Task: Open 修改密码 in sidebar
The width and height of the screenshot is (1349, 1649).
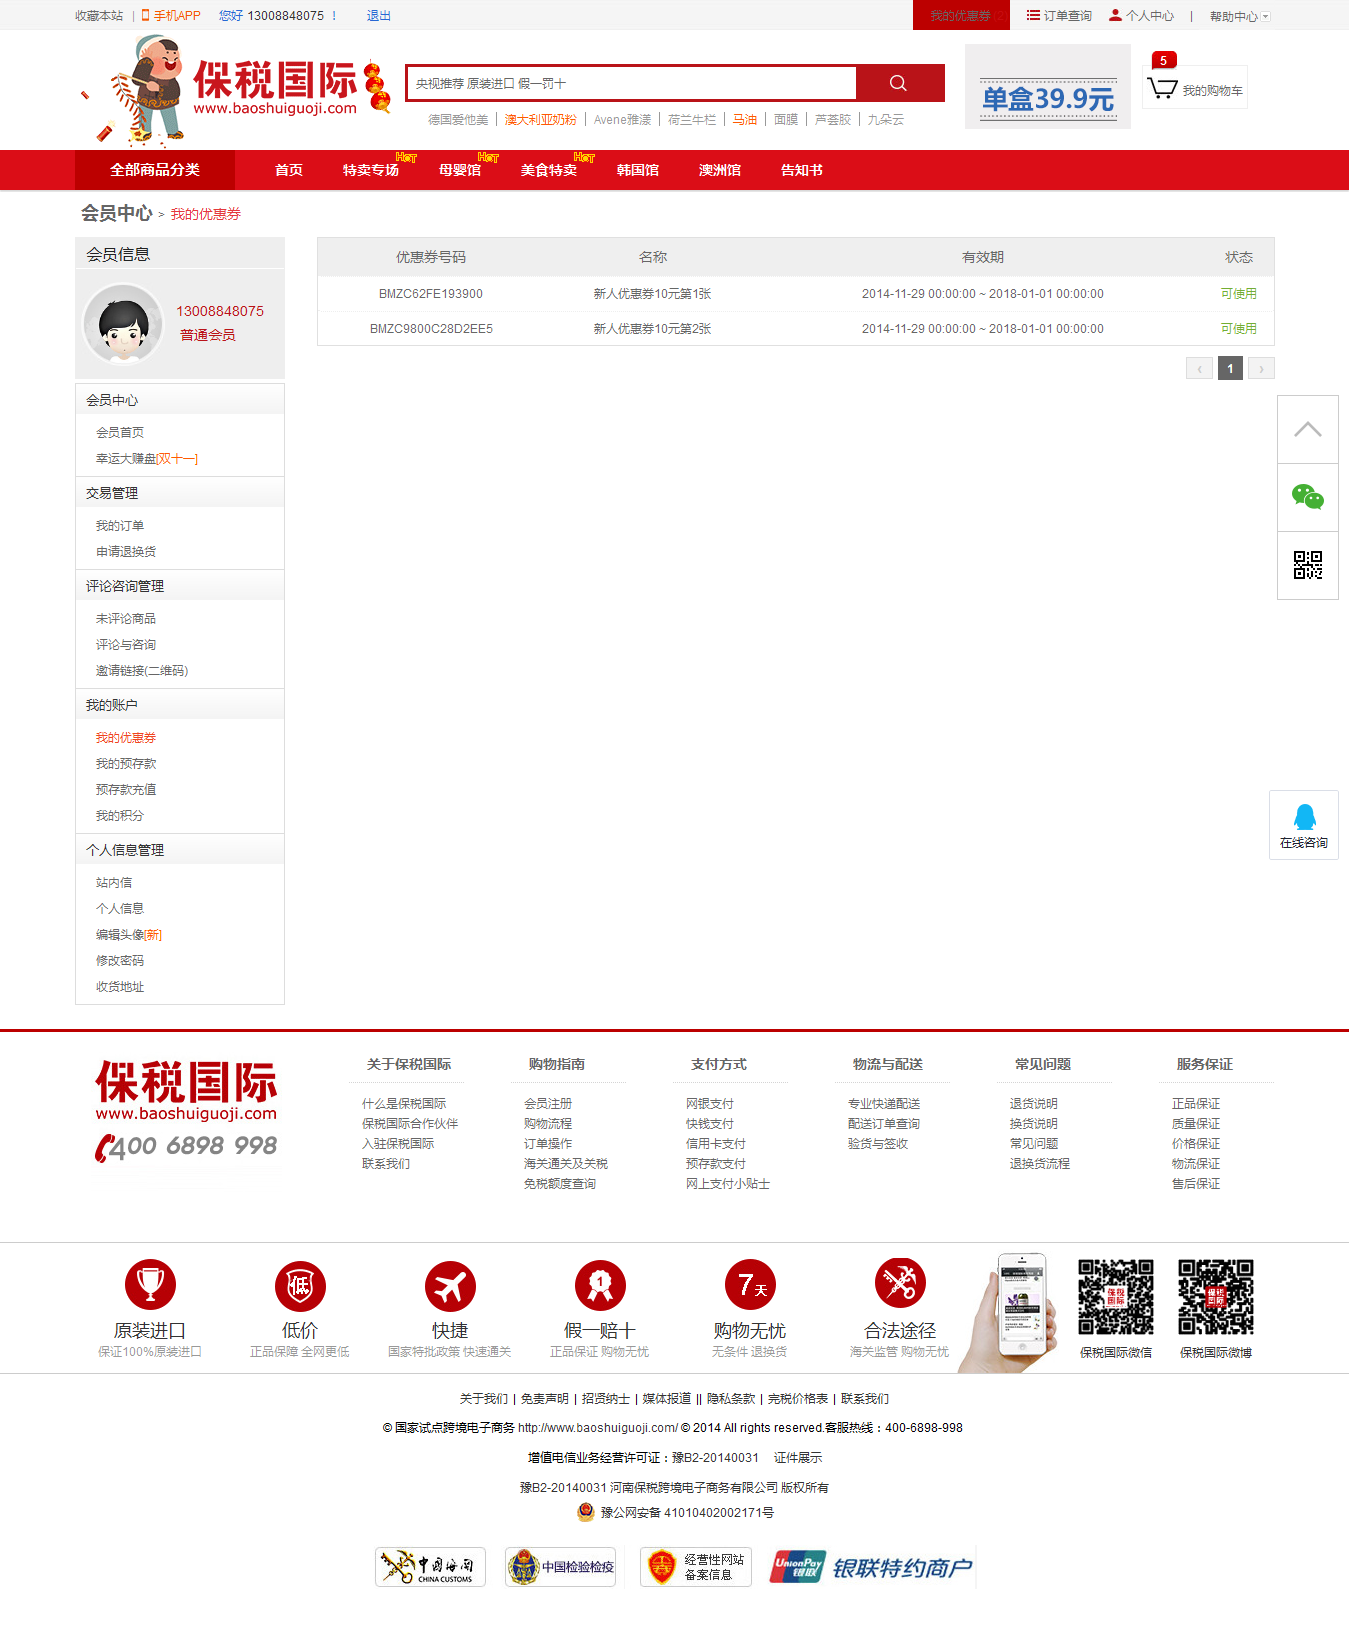Action: (x=120, y=960)
